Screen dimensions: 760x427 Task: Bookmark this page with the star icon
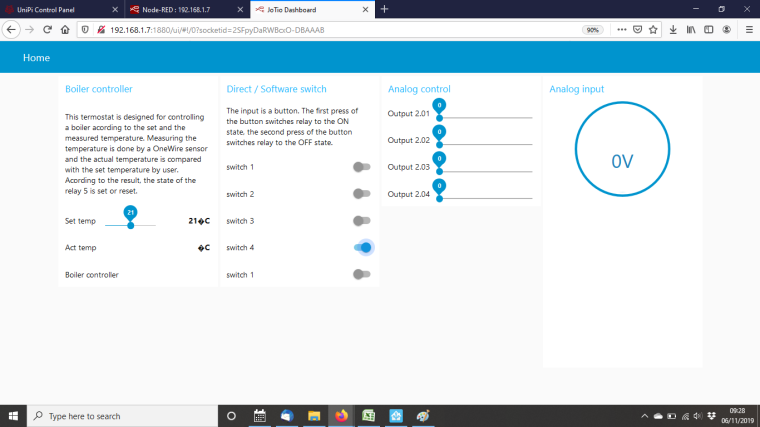[x=651, y=29]
